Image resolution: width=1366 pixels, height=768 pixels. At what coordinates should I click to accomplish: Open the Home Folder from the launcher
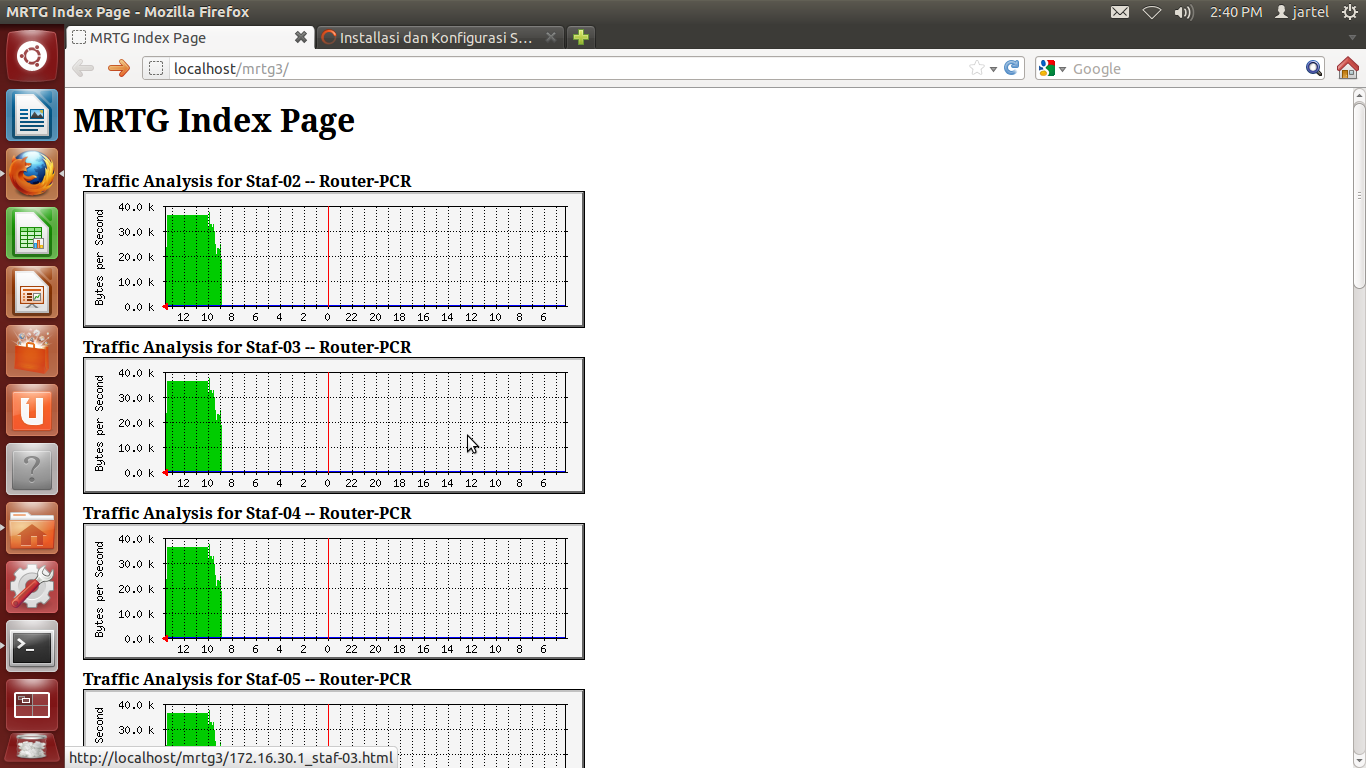32,528
